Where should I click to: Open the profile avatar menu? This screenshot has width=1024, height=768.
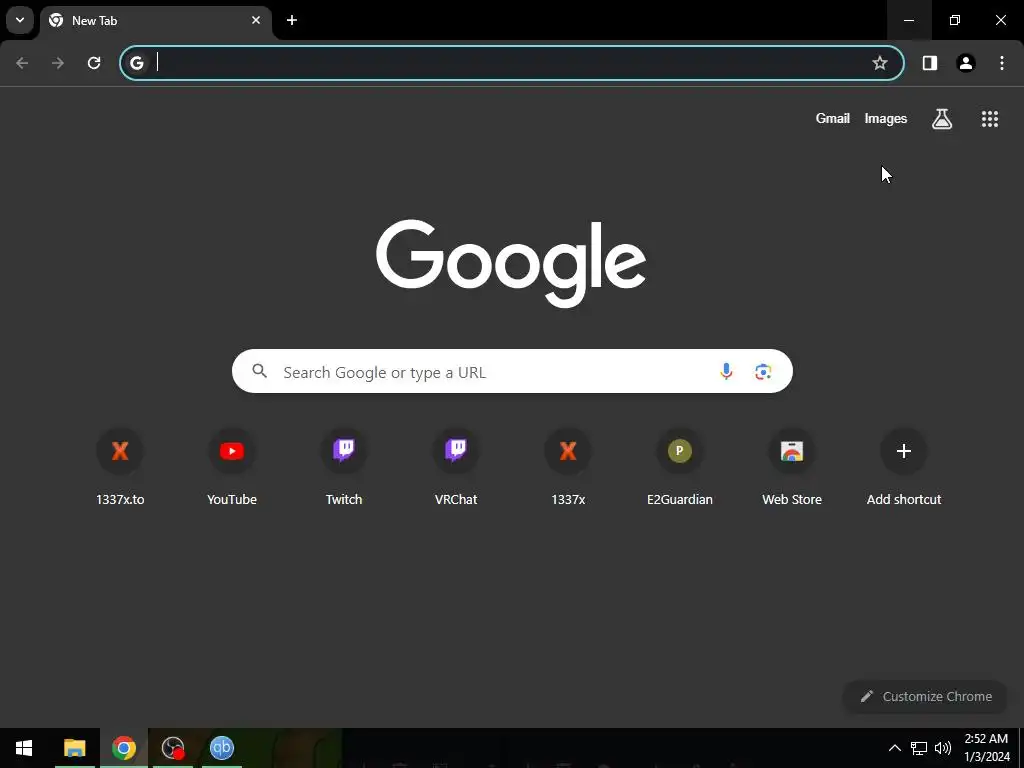click(x=965, y=63)
